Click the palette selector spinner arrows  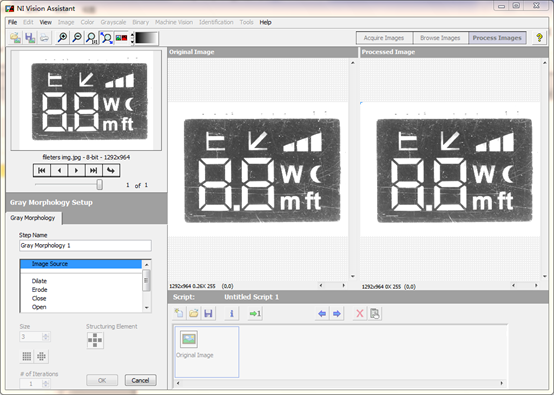[x=132, y=38]
